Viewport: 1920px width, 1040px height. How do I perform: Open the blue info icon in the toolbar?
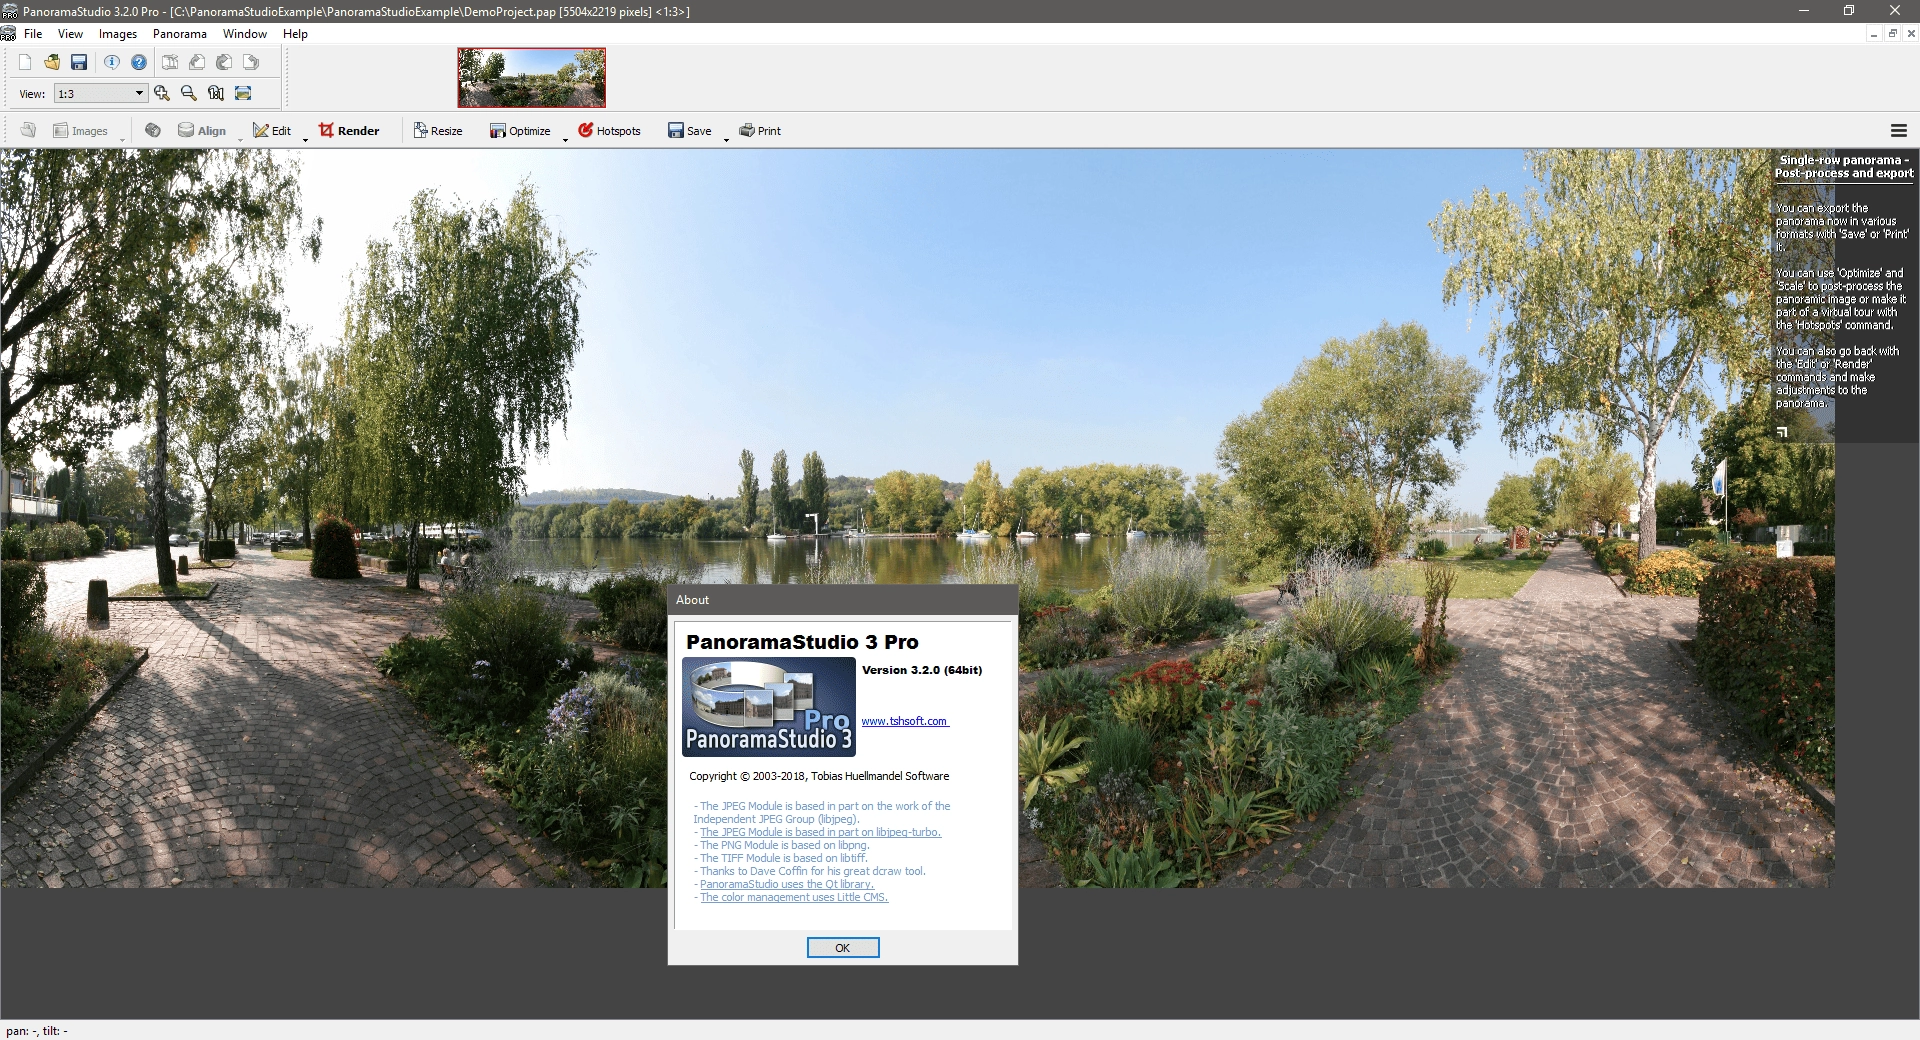point(112,62)
